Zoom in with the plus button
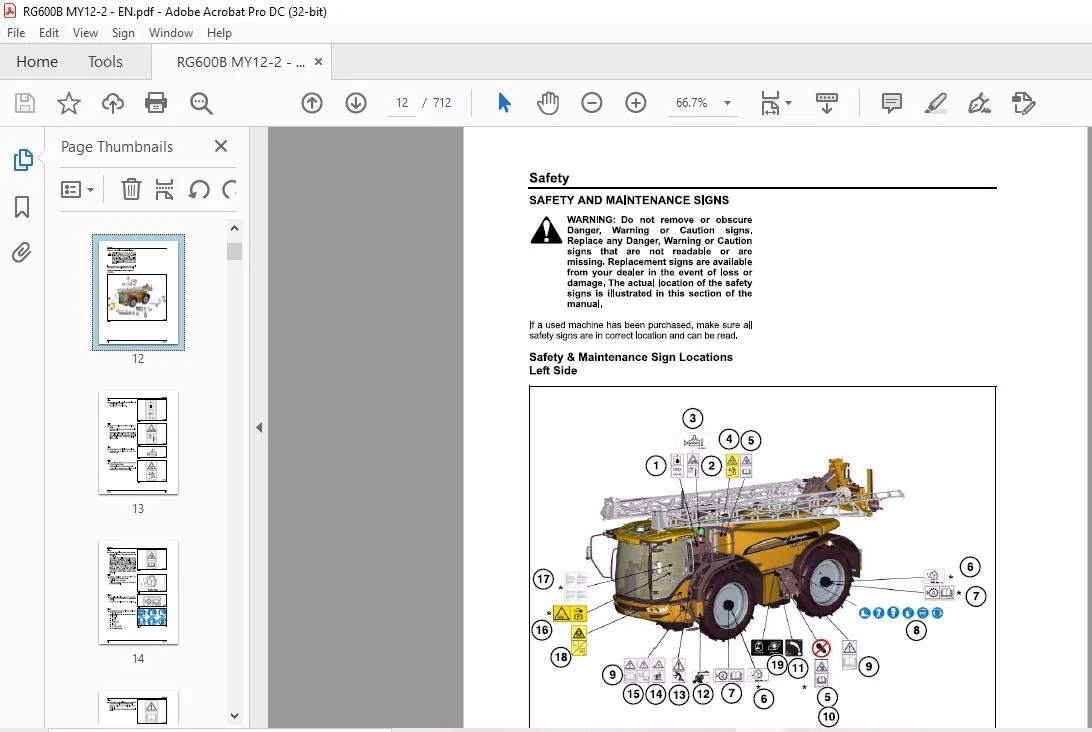 point(635,103)
